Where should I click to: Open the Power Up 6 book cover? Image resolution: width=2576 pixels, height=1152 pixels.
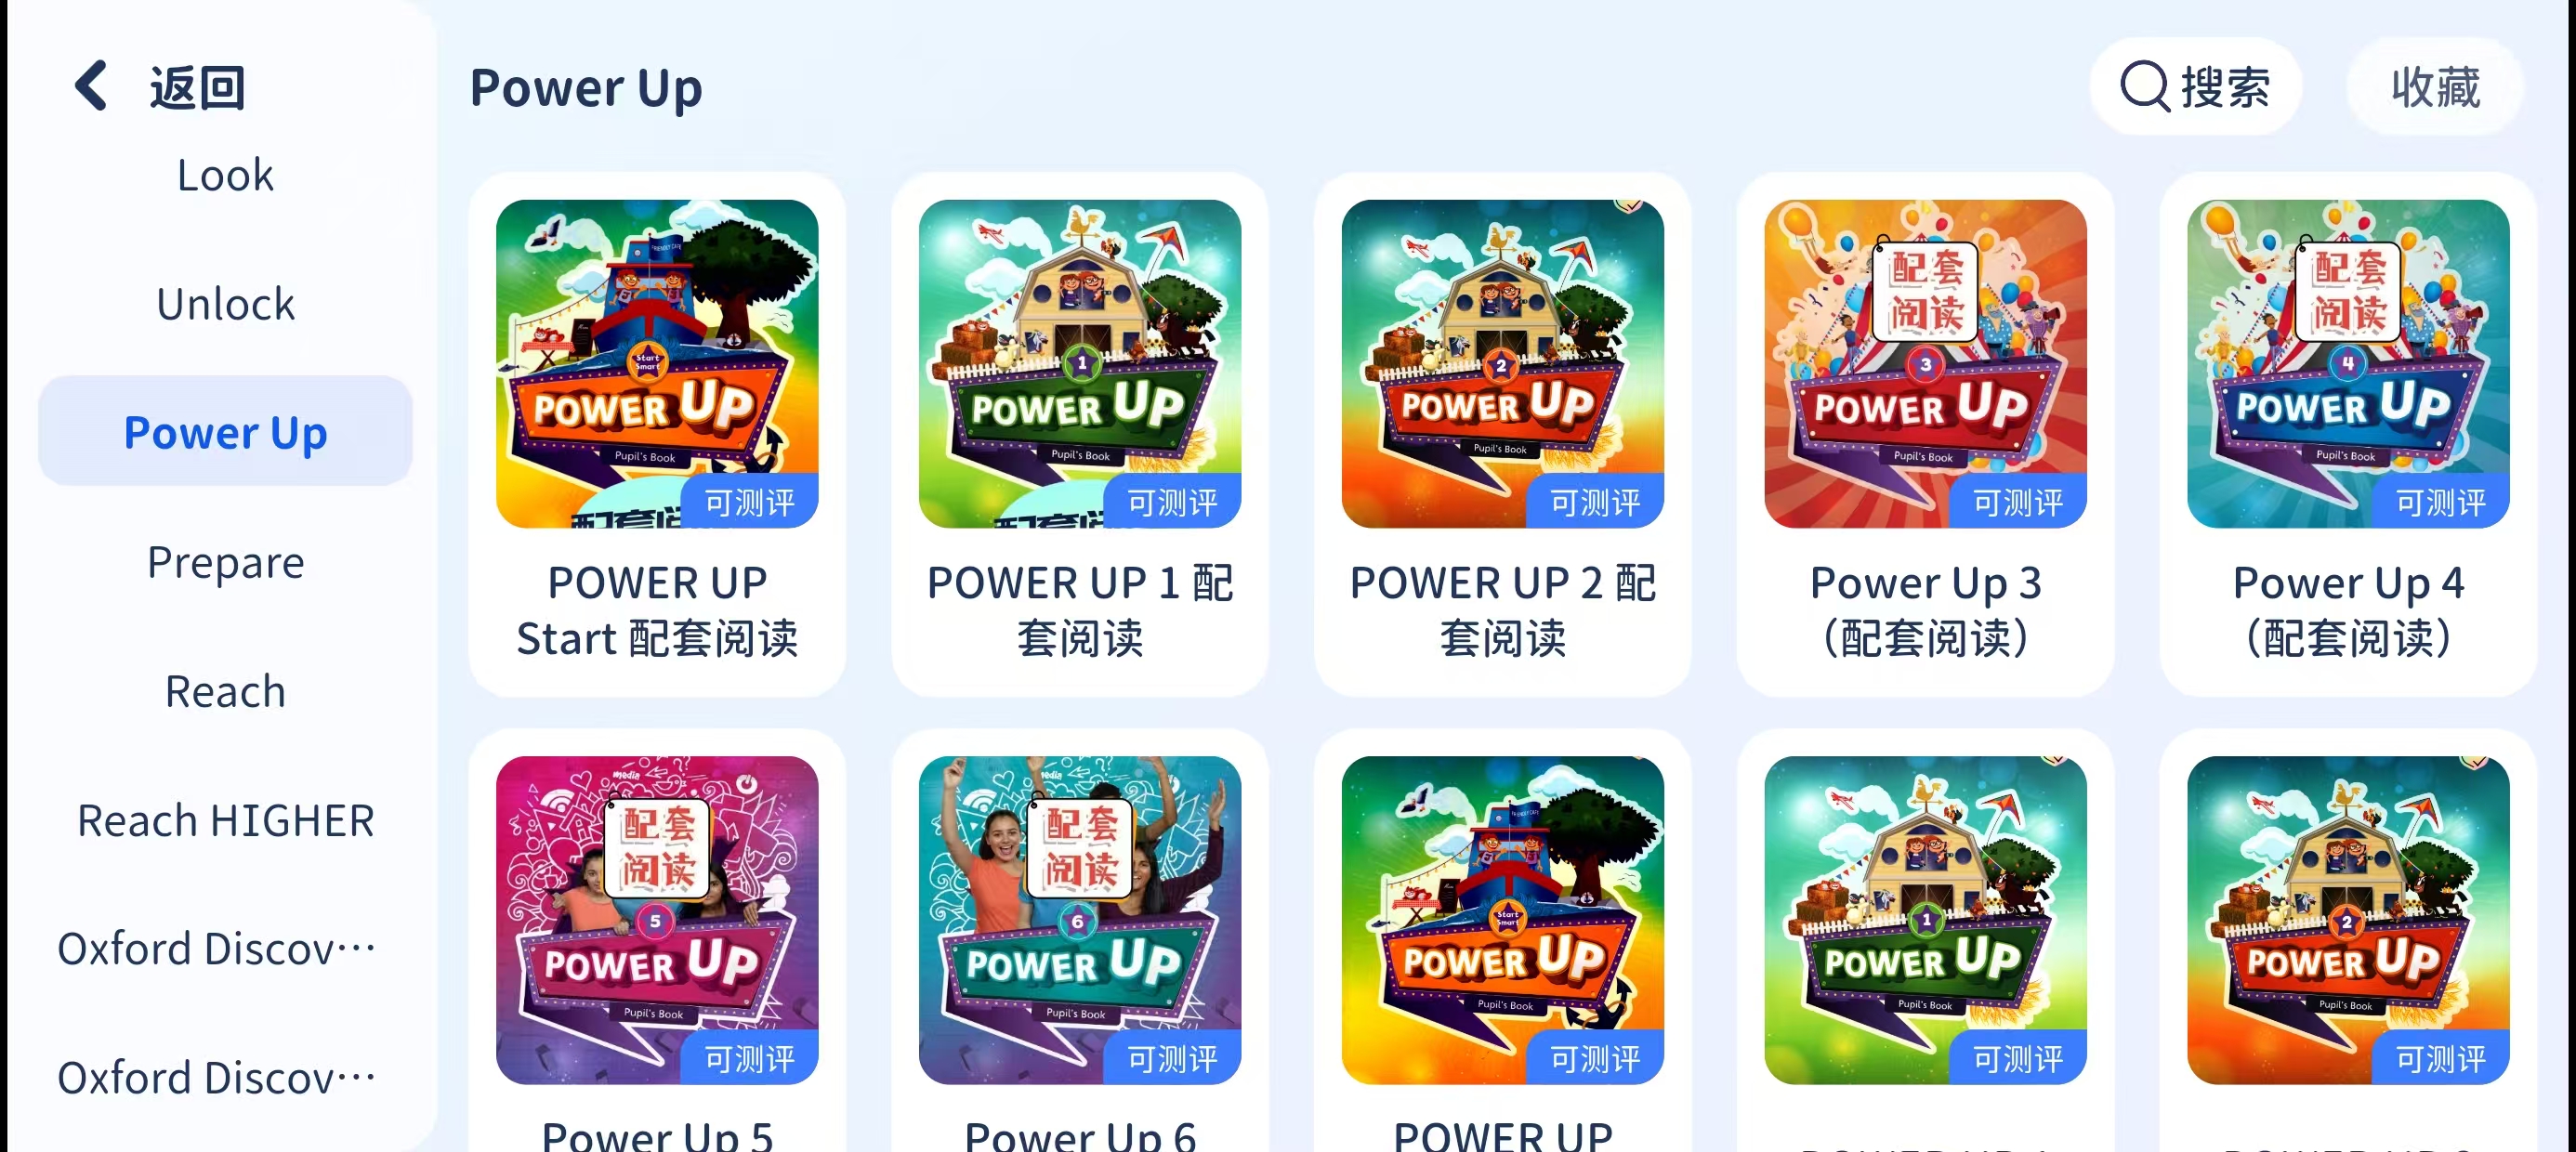(x=1080, y=920)
